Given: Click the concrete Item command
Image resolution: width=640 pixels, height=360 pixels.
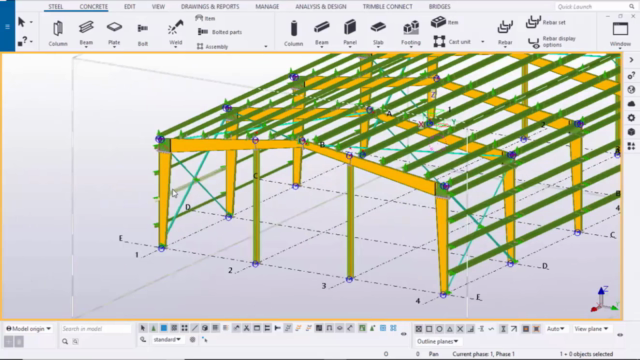Looking at the screenshot, I should [x=444, y=22].
